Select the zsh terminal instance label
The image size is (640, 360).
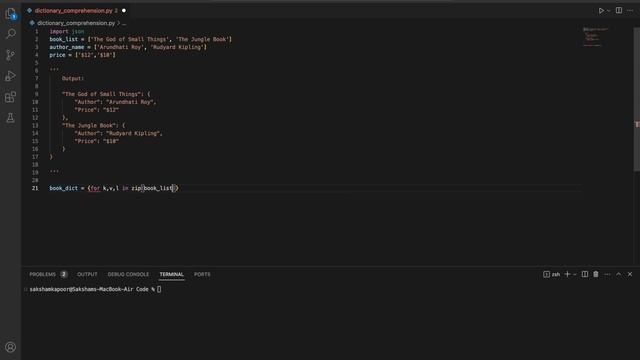pyautogui.click(x=551, y=274)
